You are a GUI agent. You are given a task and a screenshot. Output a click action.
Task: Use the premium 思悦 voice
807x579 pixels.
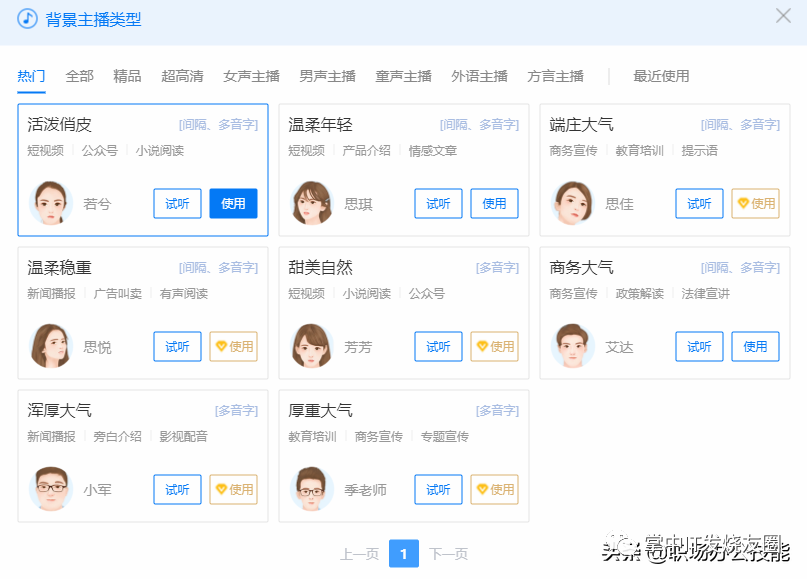(x=233, y=346)
